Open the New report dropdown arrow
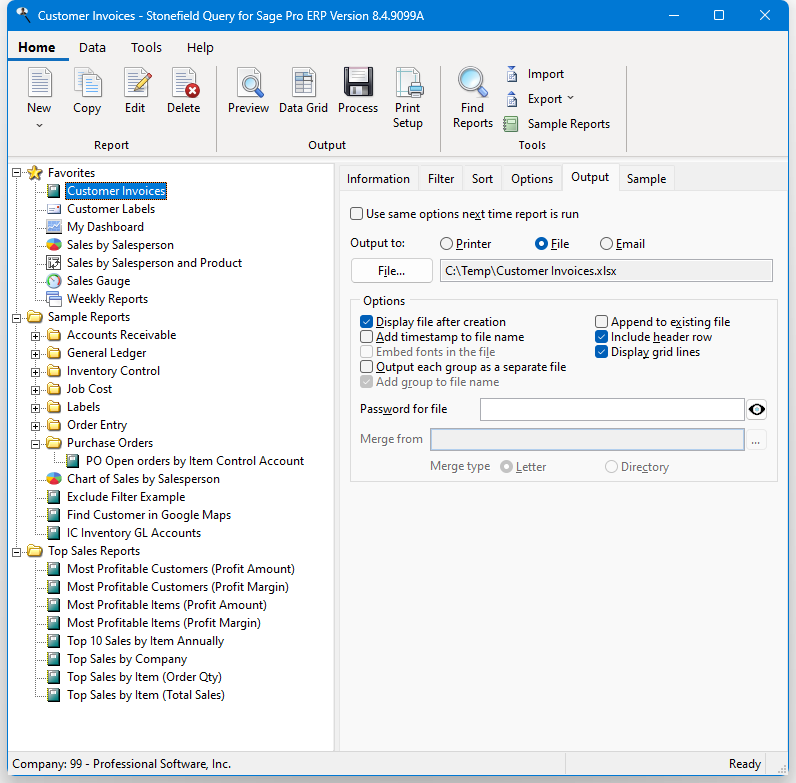 tap(39, 125)
